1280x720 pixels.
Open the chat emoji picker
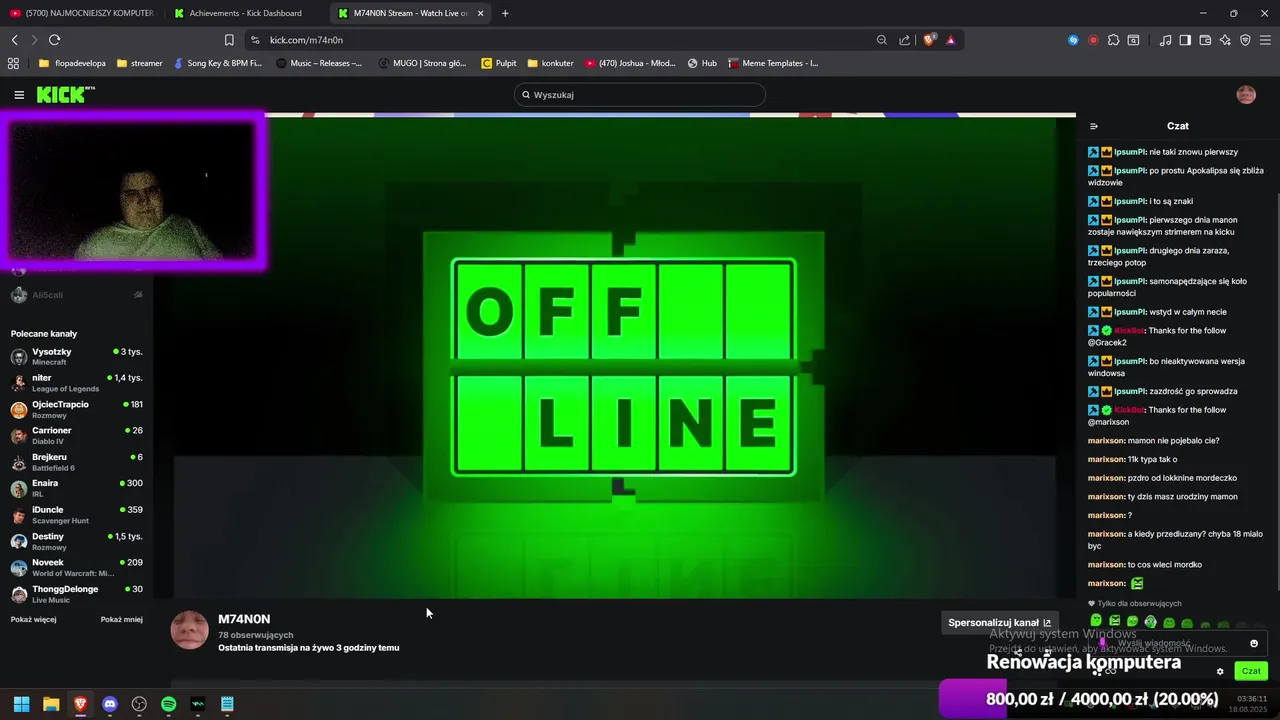pyautogui.click(x=1254, y=643)
